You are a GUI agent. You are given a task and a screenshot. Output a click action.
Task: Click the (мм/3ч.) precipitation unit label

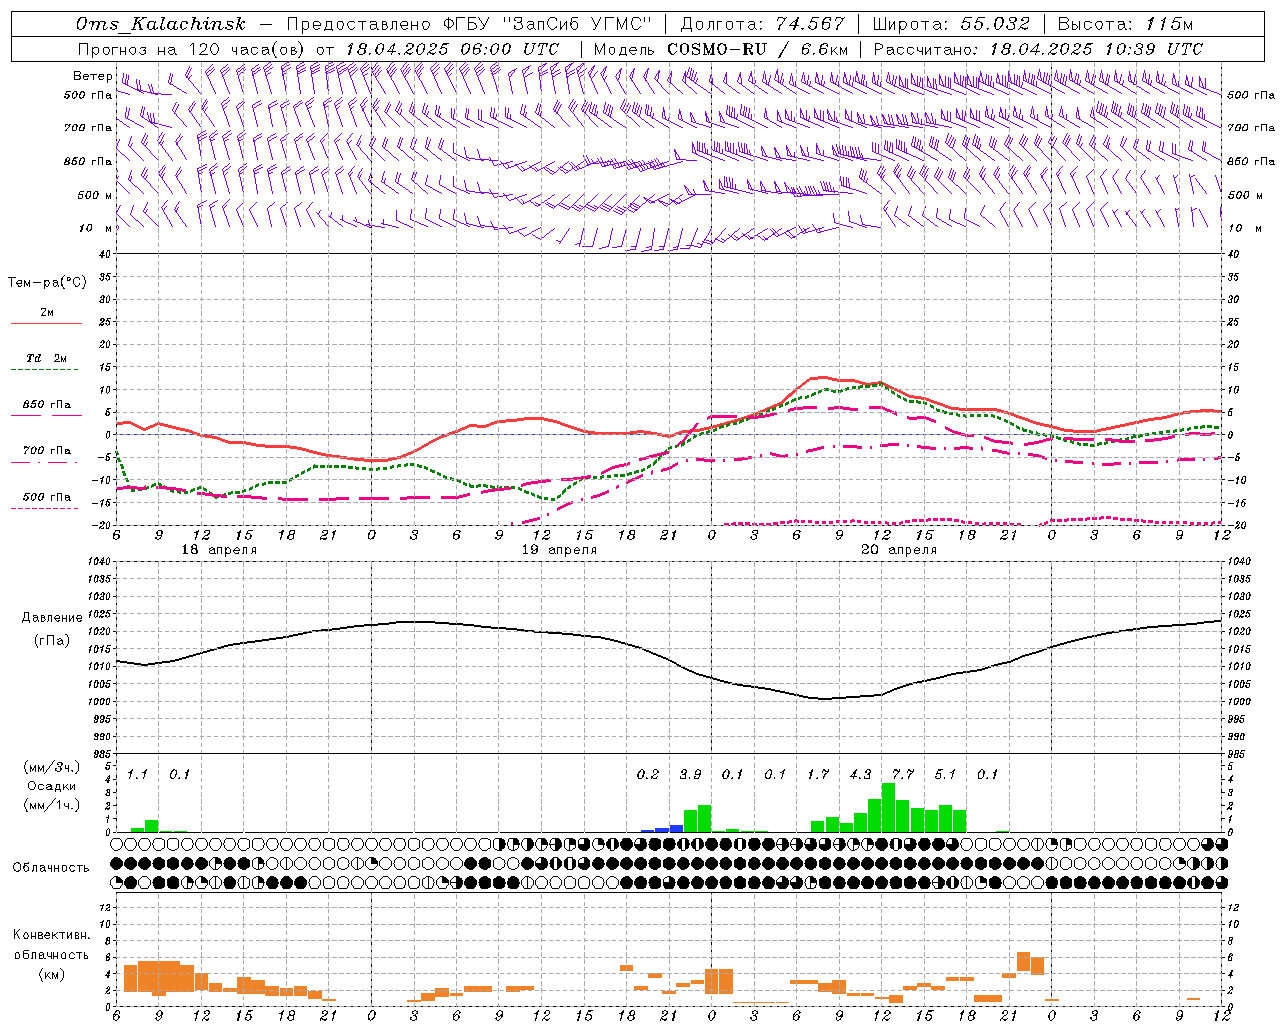tap(52, 768)
